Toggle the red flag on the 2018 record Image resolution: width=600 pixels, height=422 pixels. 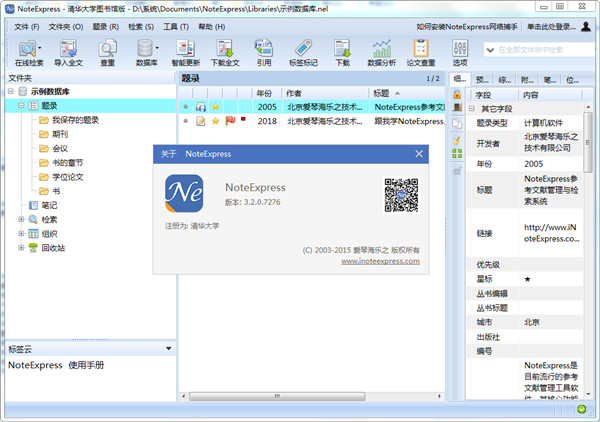coord(230,121)
